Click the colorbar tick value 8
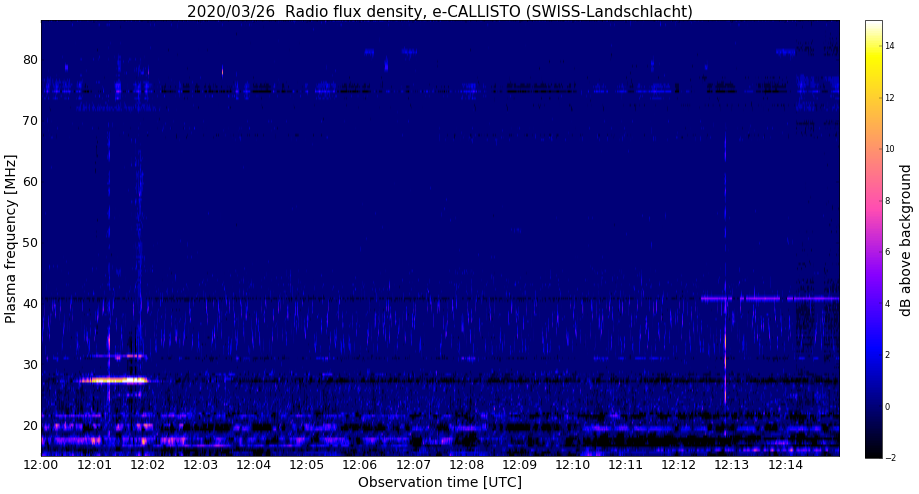Screen dimensions: 919x494 tap(887, 200)
